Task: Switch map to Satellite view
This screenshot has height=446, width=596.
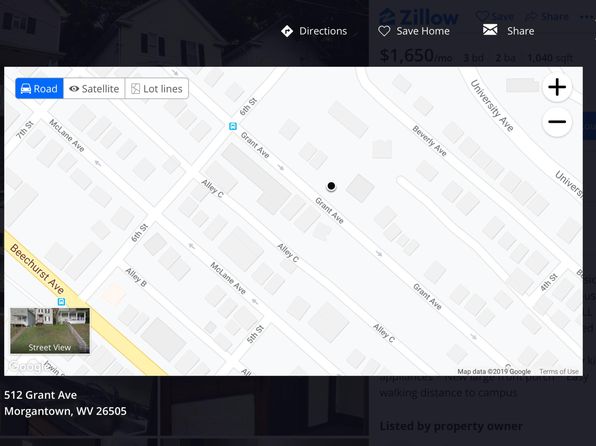Action: tap(94, 89)
